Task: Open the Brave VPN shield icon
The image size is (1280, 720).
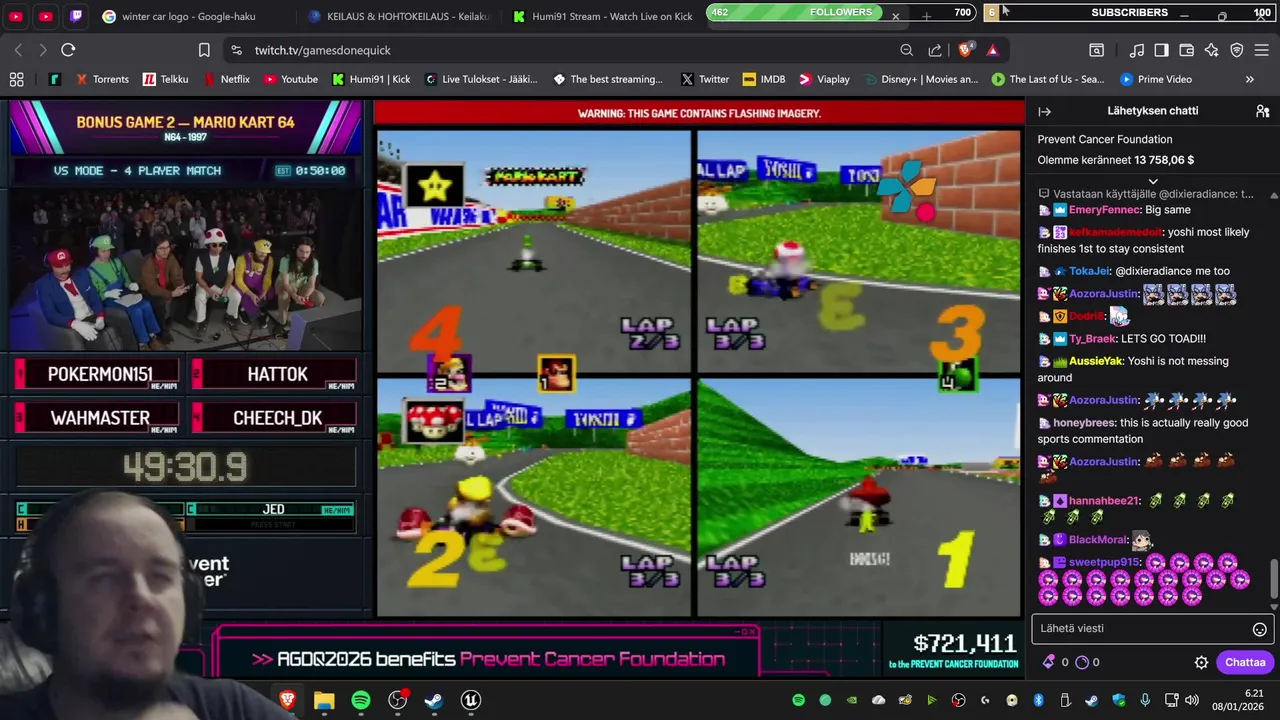Action: point(1237,50)
